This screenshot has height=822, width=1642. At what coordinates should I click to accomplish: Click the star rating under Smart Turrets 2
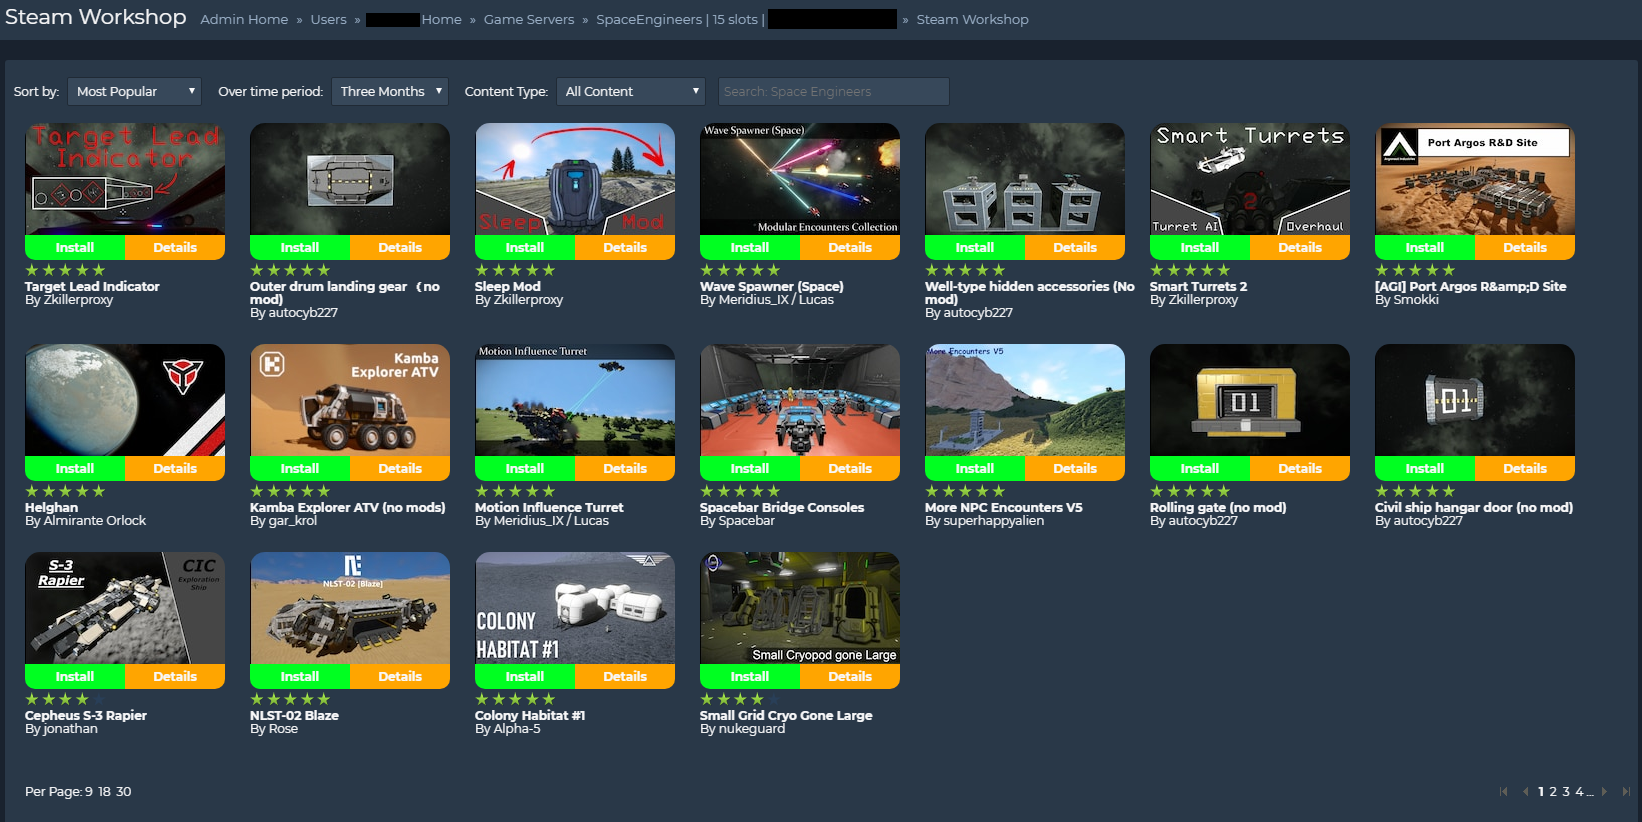pyautogui.click(x=1190, y=270)
